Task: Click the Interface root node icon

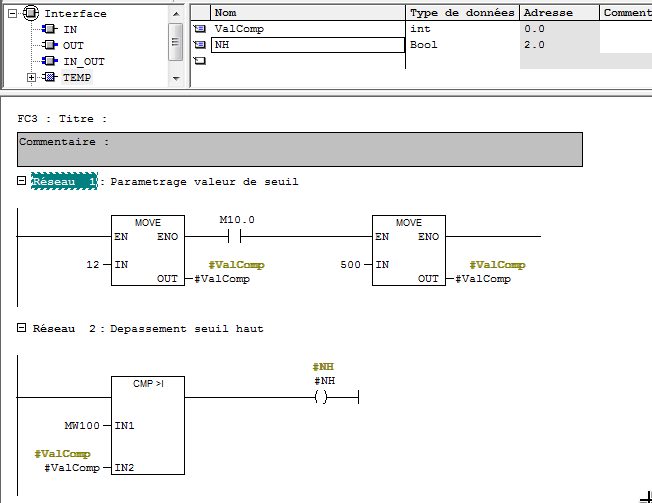Action: 30,14
